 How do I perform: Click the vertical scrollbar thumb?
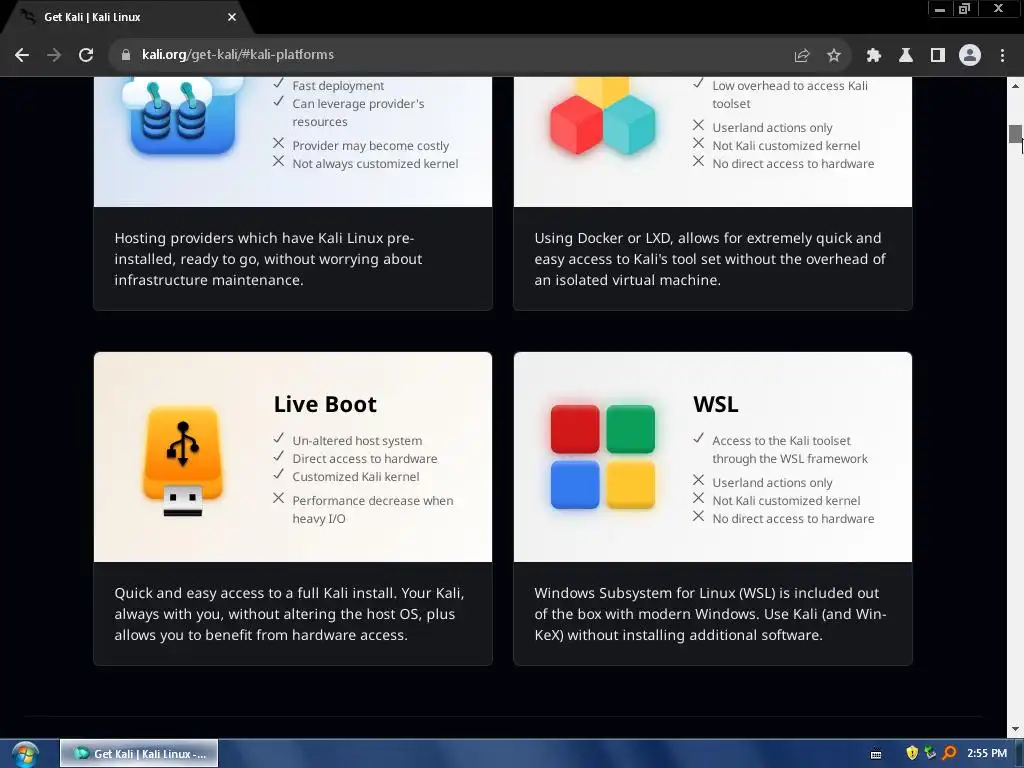1015,134
